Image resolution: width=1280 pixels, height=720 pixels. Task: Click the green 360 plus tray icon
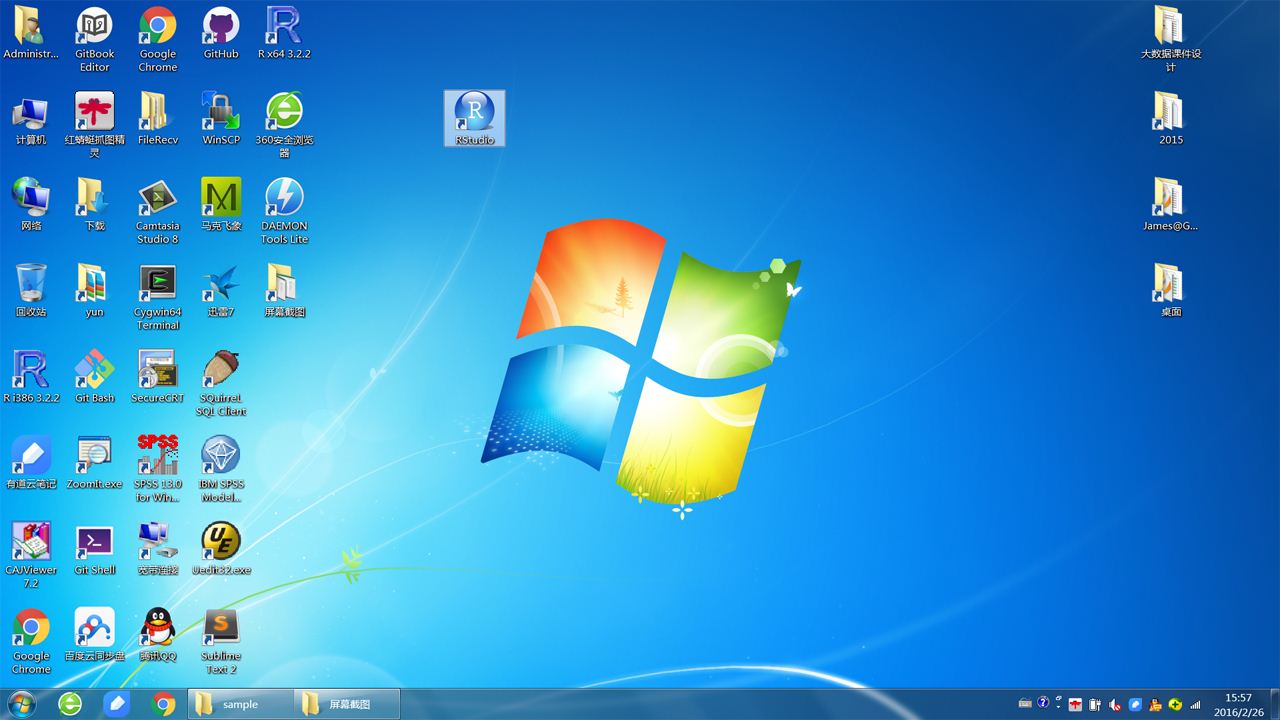point(1175,705)
